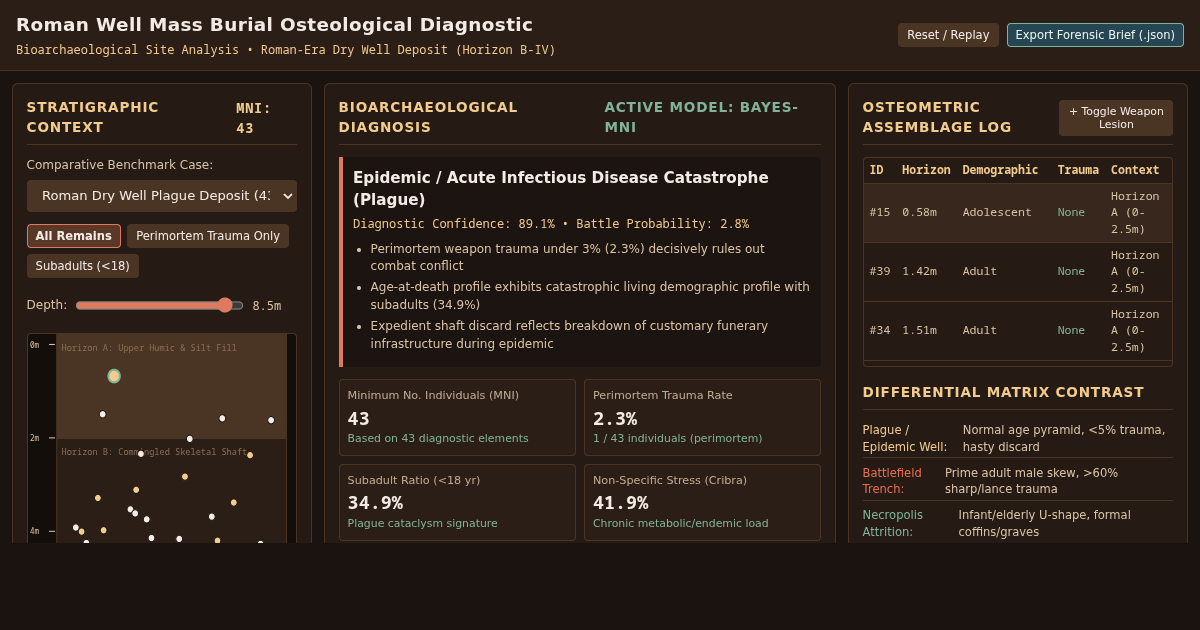Click the 'Horizon A: Upper Humic & Silt Fill' label
Screen dimensions: 1200x630
point(149,348)
